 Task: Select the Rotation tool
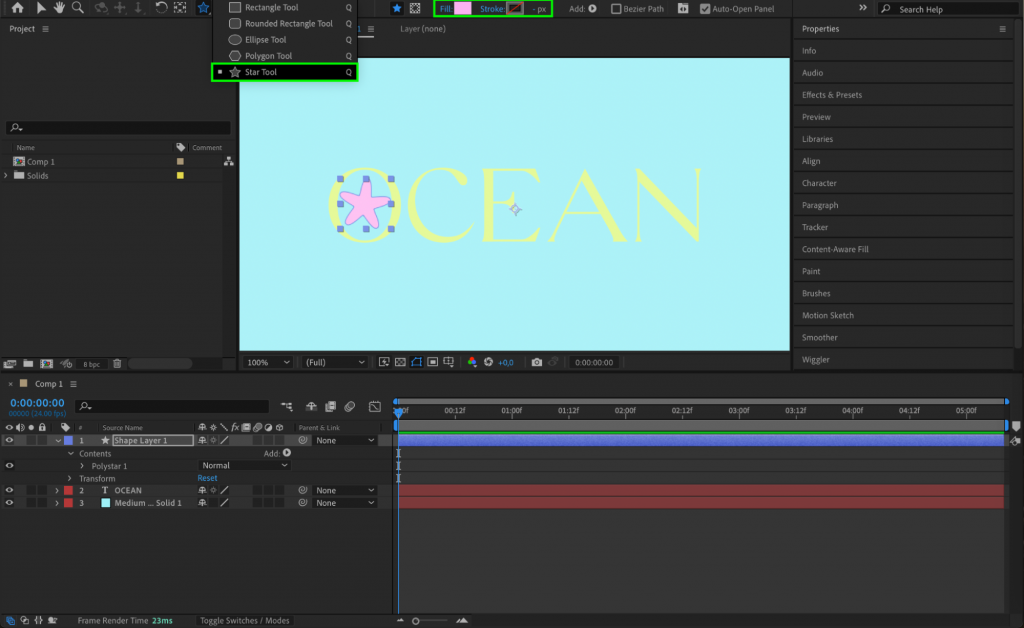click(x=162, y=8)
